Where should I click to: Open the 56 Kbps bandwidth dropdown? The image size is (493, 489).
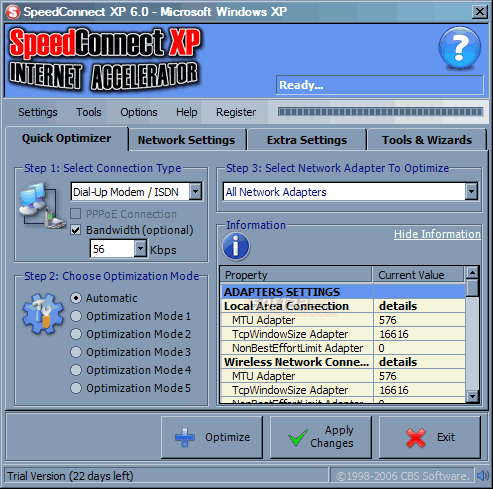pyautogui.click(x=140, y=249)
